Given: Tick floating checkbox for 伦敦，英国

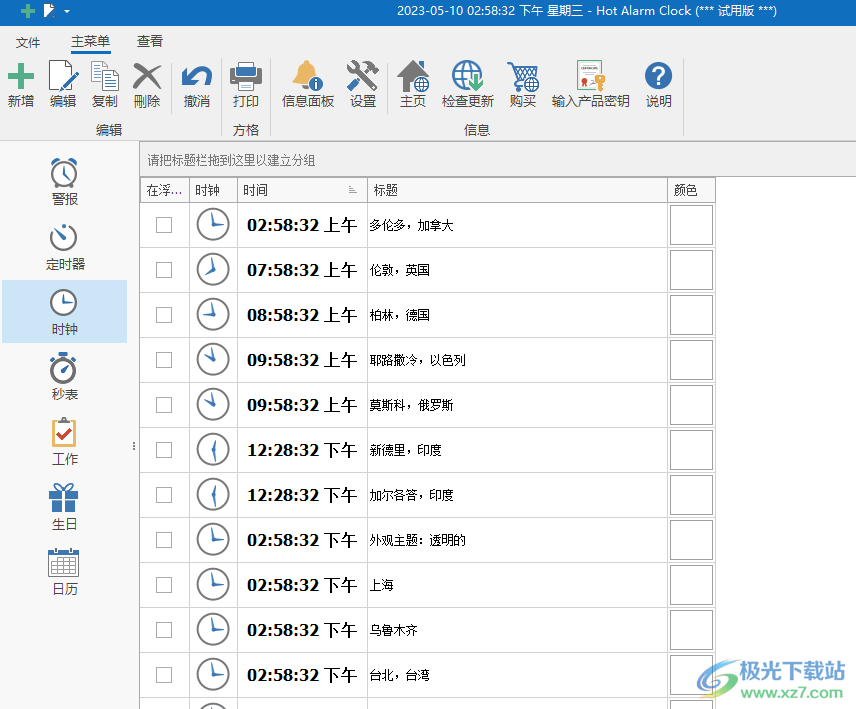Looking at the screenshot, I should tap(164, 270).
